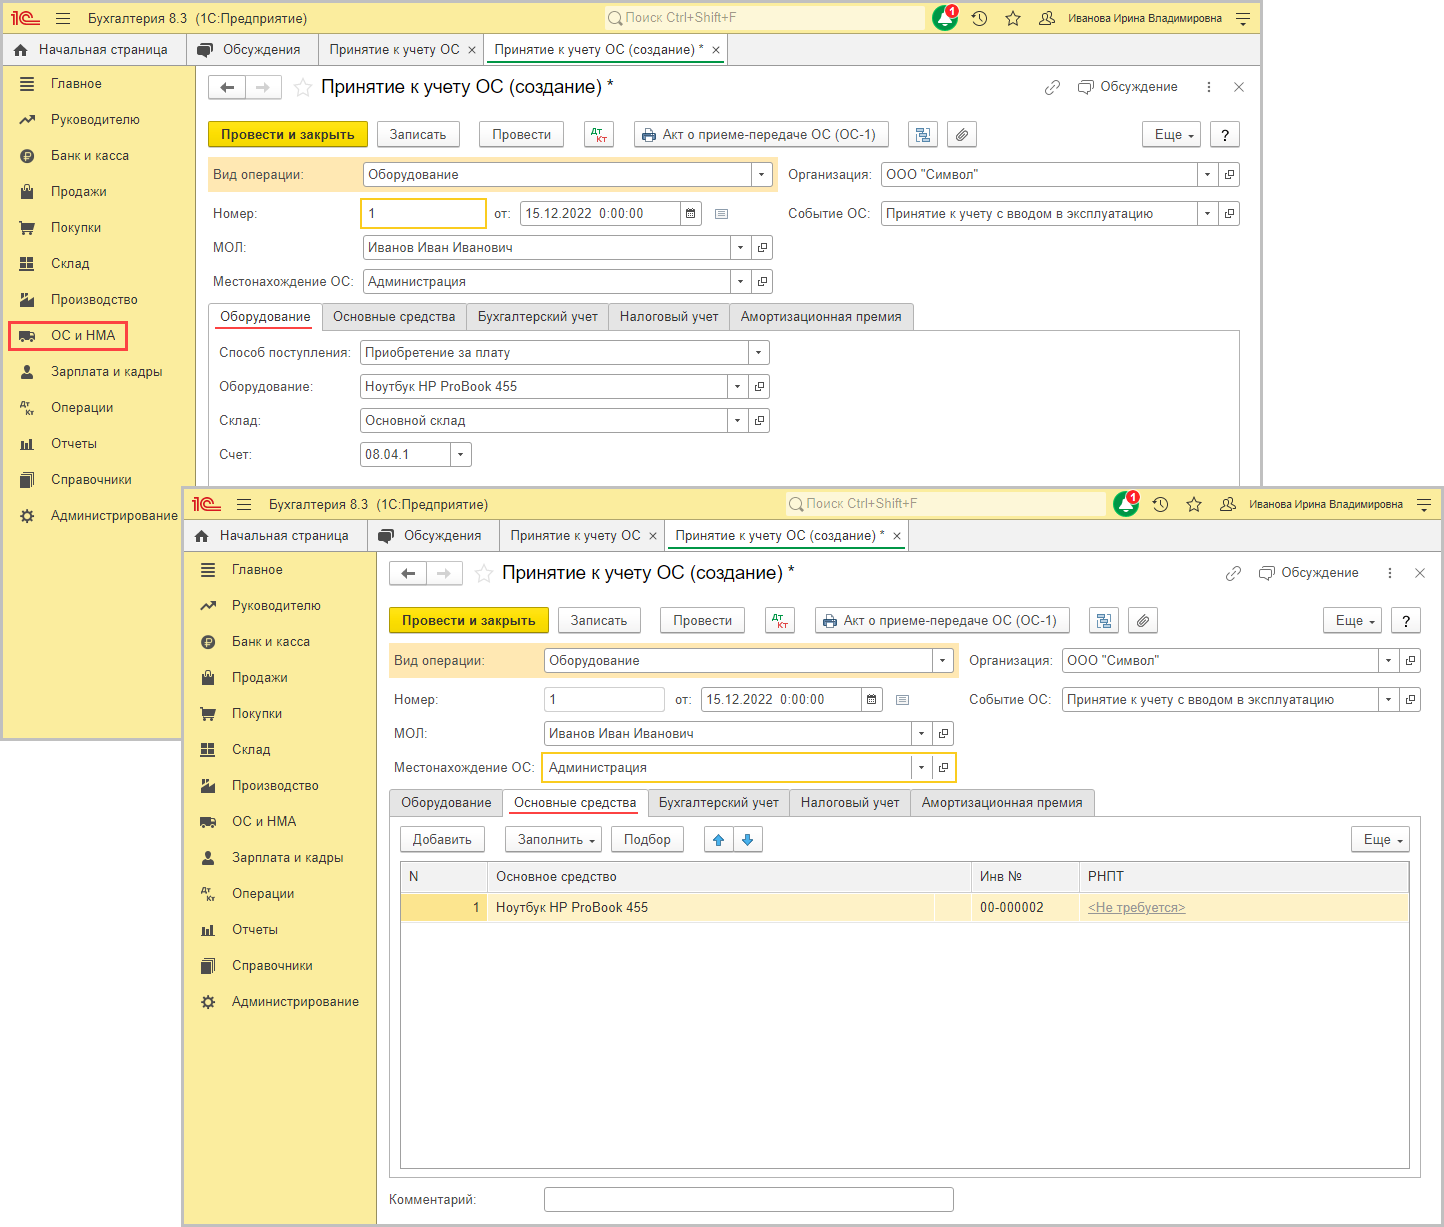Click Записать button in back window
This screenshot has height=1227, width=1444.
tap(418, 134)
